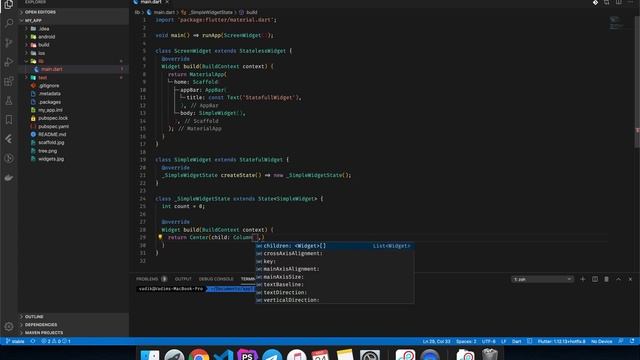Click the notifications bell in status bar
This screenshot has height=360, width=640.
coord(632,341)
